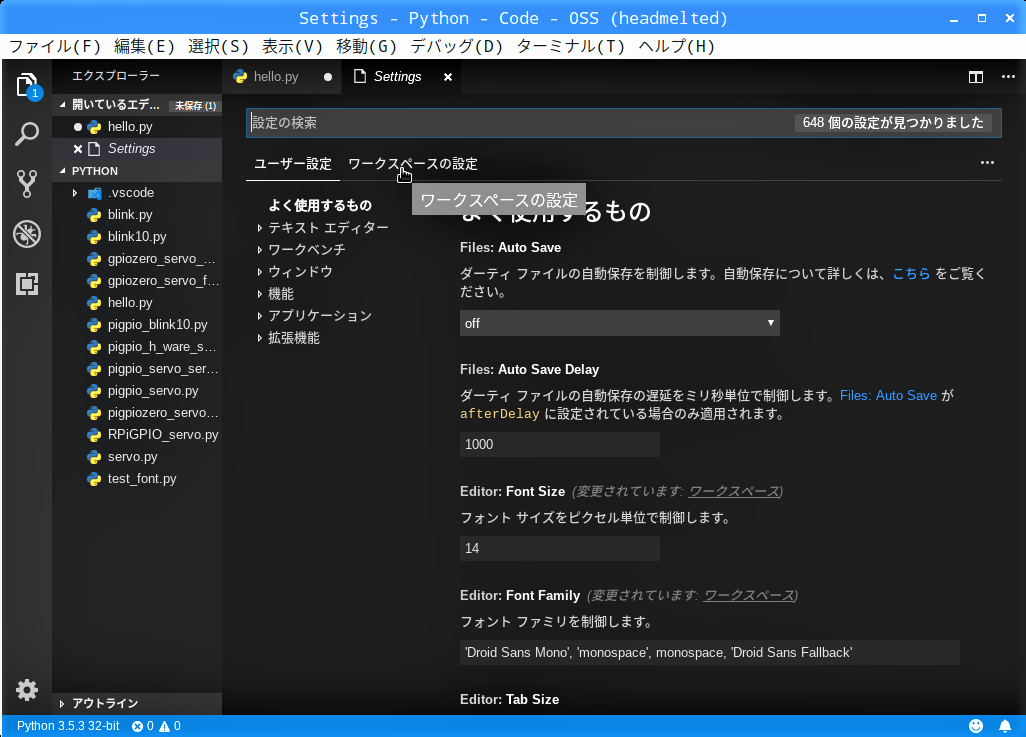Viewport: 1026px width, 737px height.
Task: Open the Debug view icon
Action: [x=27, y=234]
